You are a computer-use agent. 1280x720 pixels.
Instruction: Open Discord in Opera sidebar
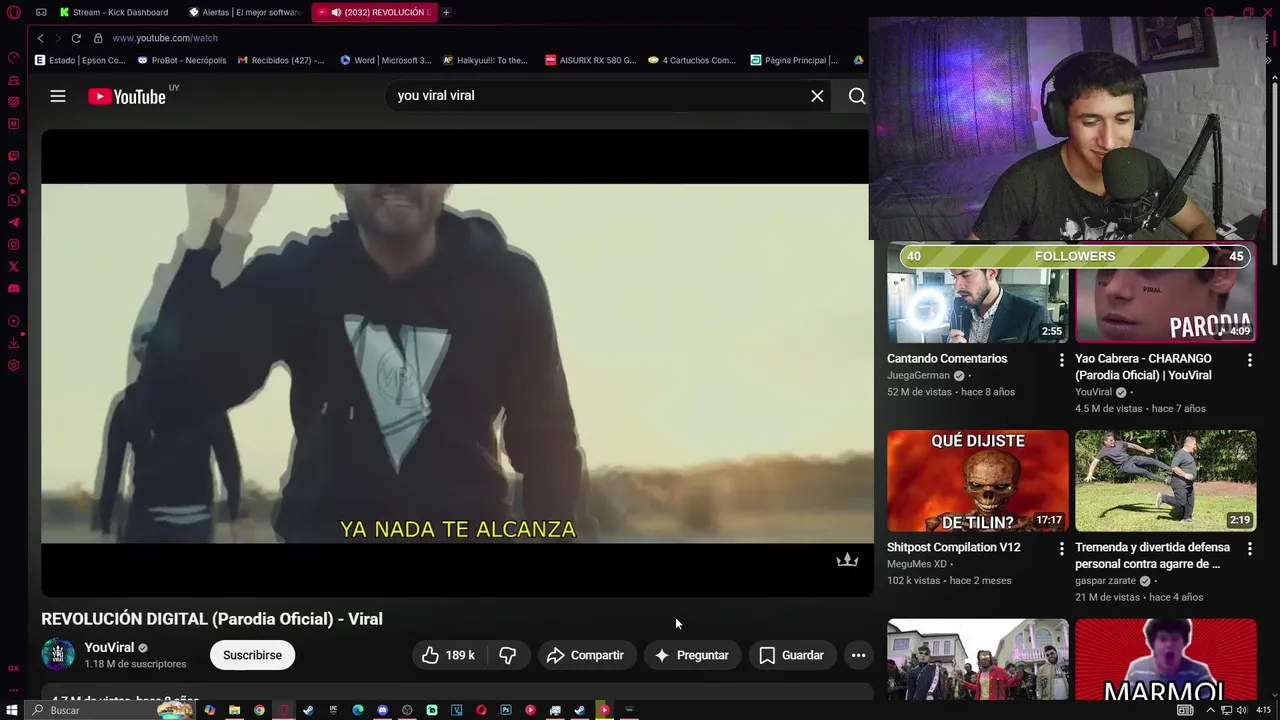[14, 289]
